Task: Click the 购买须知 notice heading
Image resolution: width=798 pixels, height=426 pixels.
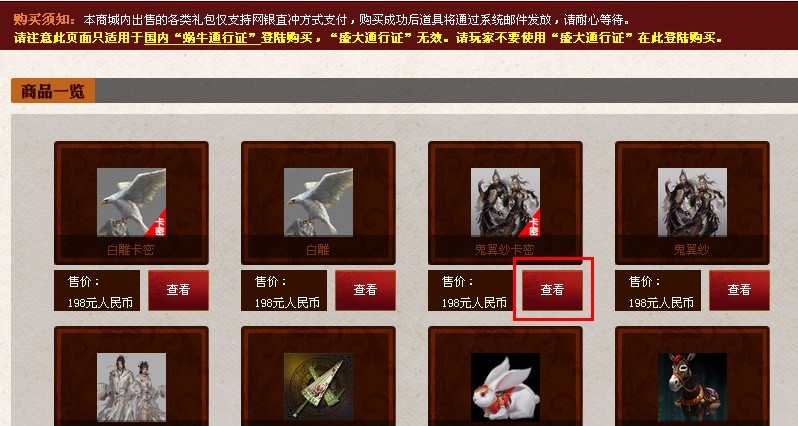Action: pyautogui.click(x=44, y=20)
